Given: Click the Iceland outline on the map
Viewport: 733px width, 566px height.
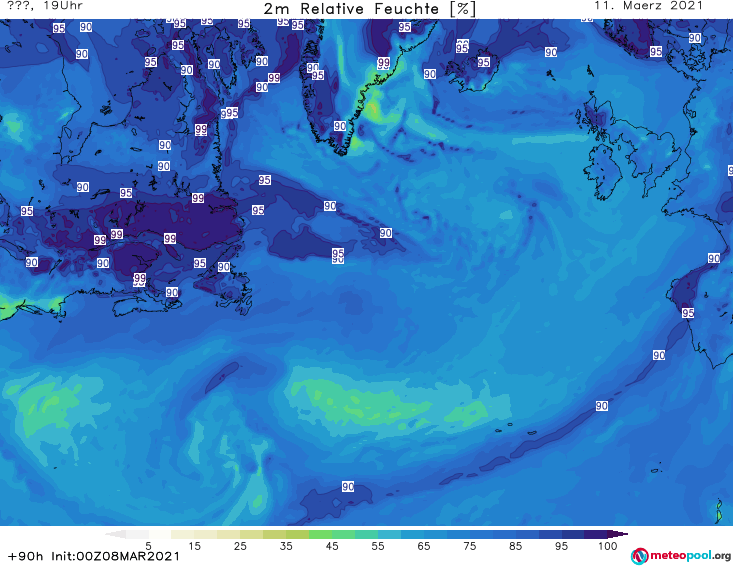Looking at the screenshot, I should tap(473, 72).
